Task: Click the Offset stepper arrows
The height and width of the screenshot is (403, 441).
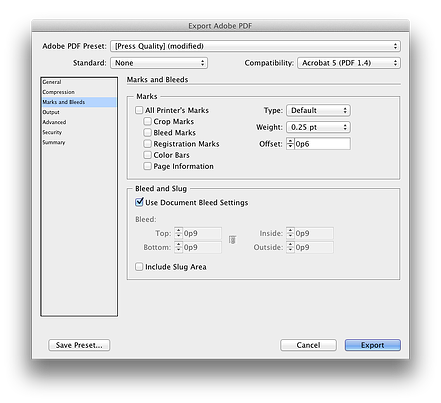Action: click(290, 144)
